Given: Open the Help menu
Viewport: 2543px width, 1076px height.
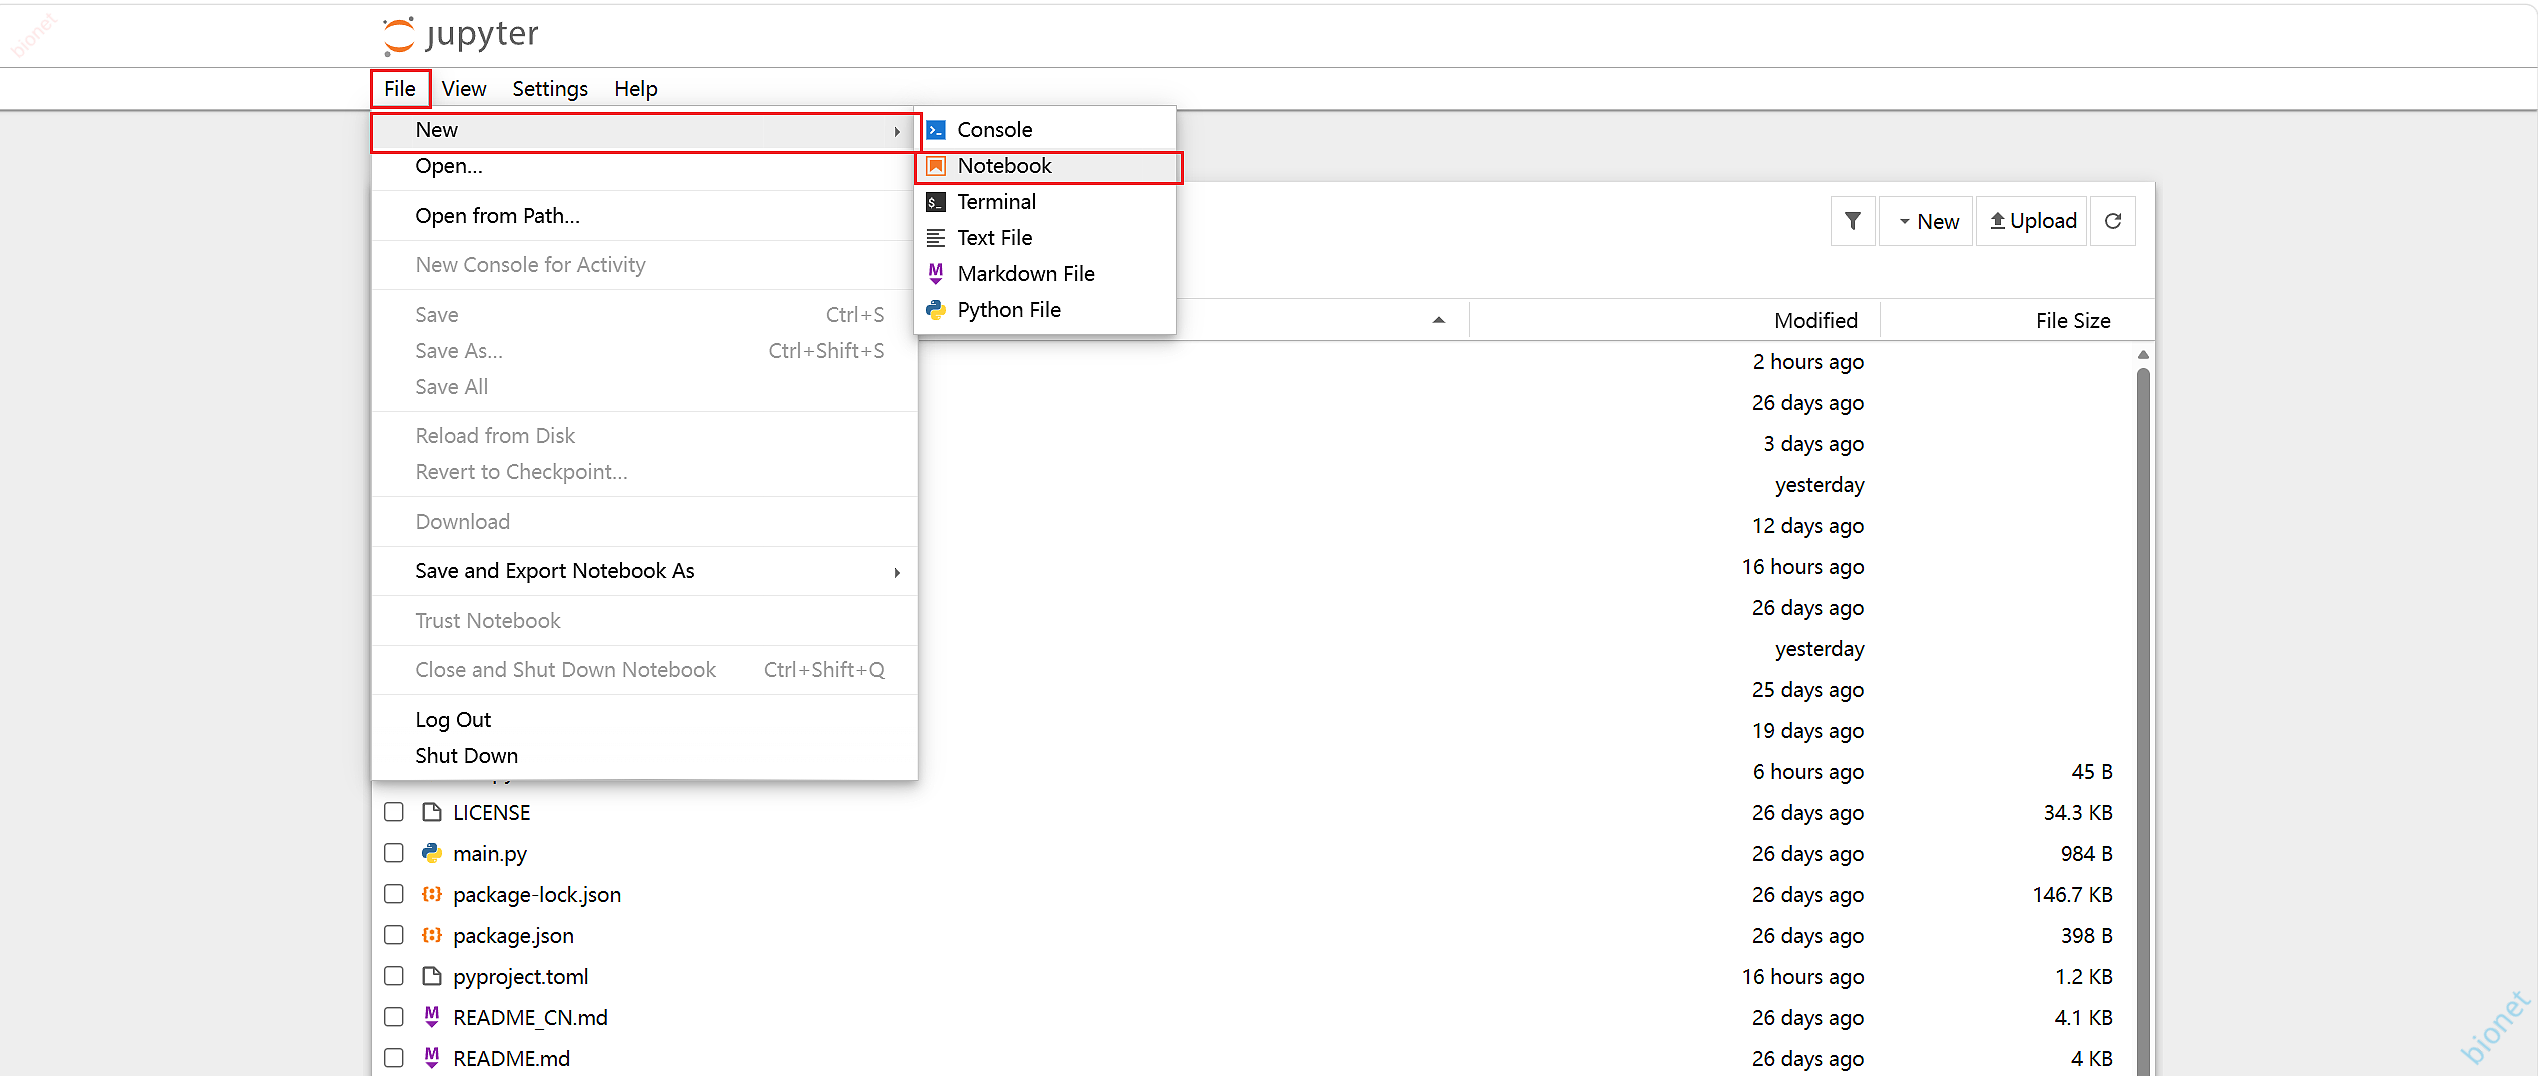Looking at the screenshot, I should pos(636,89).
